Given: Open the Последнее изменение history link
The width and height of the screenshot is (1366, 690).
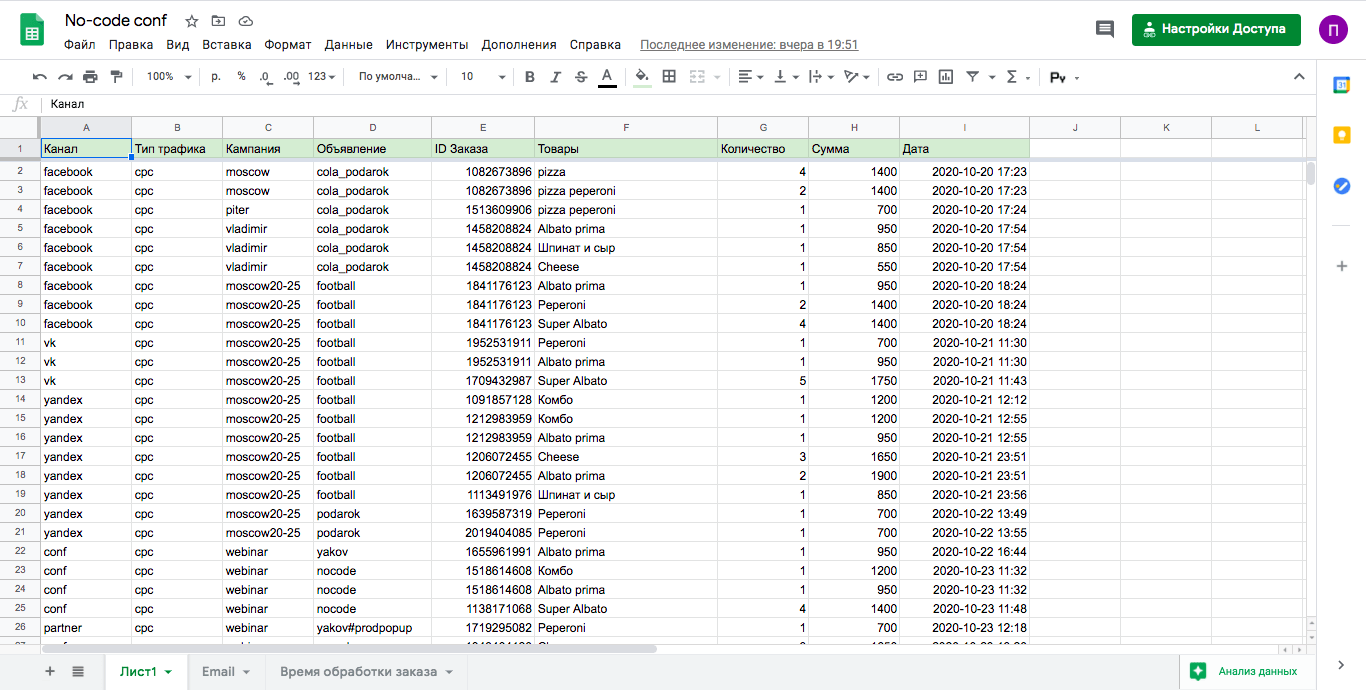Looking at the screenshot, I should [x=749, y=45].
